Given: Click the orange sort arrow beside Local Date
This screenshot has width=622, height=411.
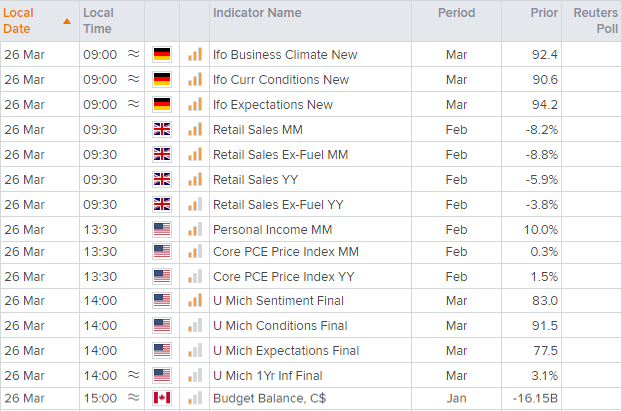Looking at the screenshot, I should (x=67, y=21).
